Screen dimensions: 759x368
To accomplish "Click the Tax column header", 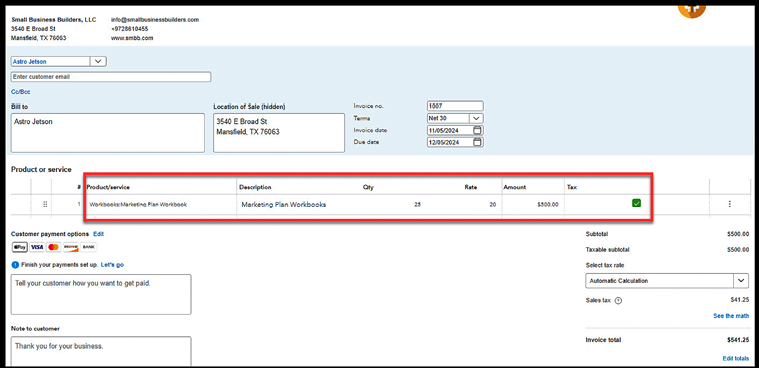I will (x=572, y=187).
